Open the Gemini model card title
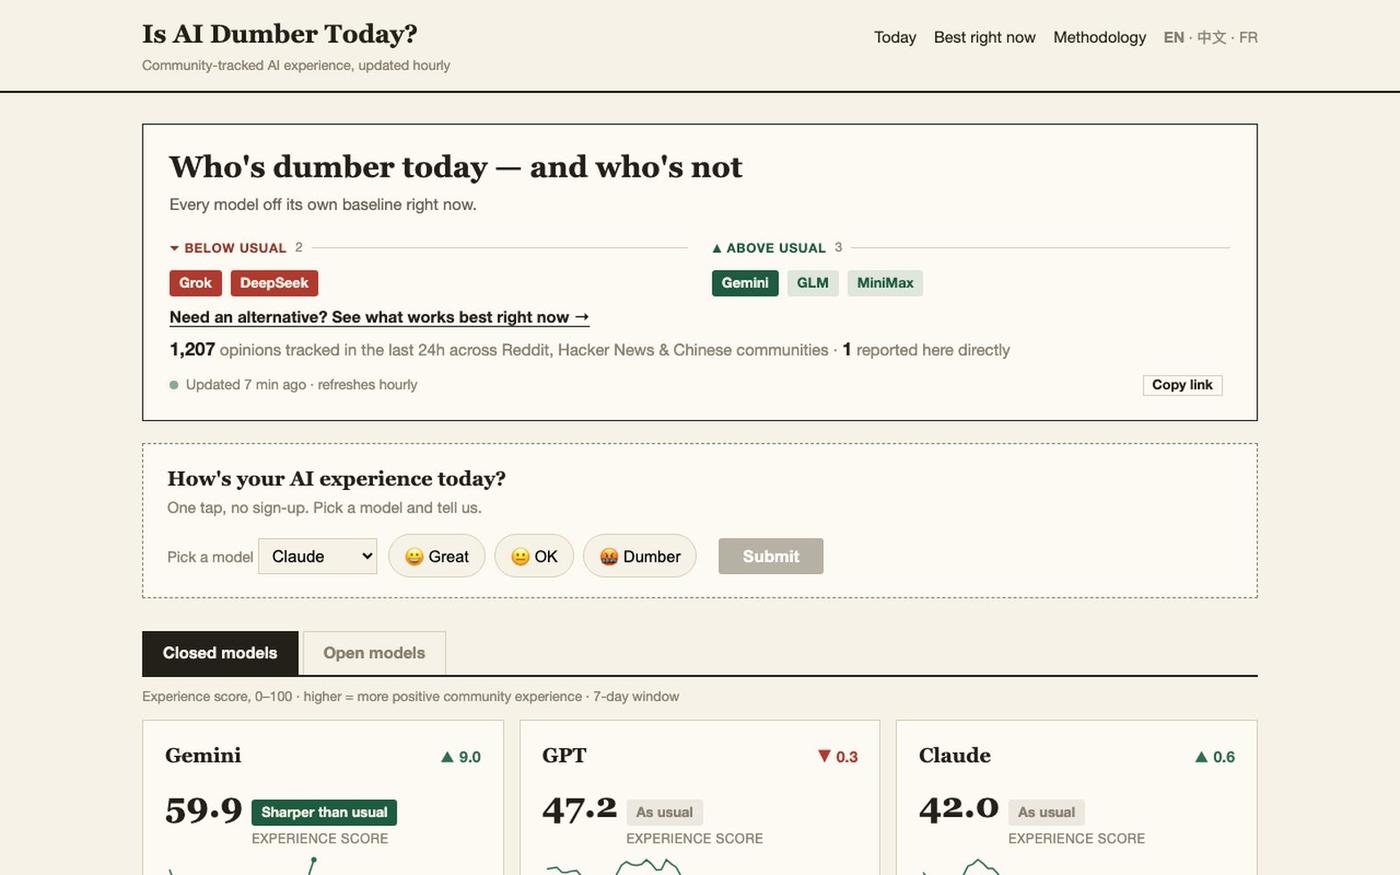 tap(203, 755)
